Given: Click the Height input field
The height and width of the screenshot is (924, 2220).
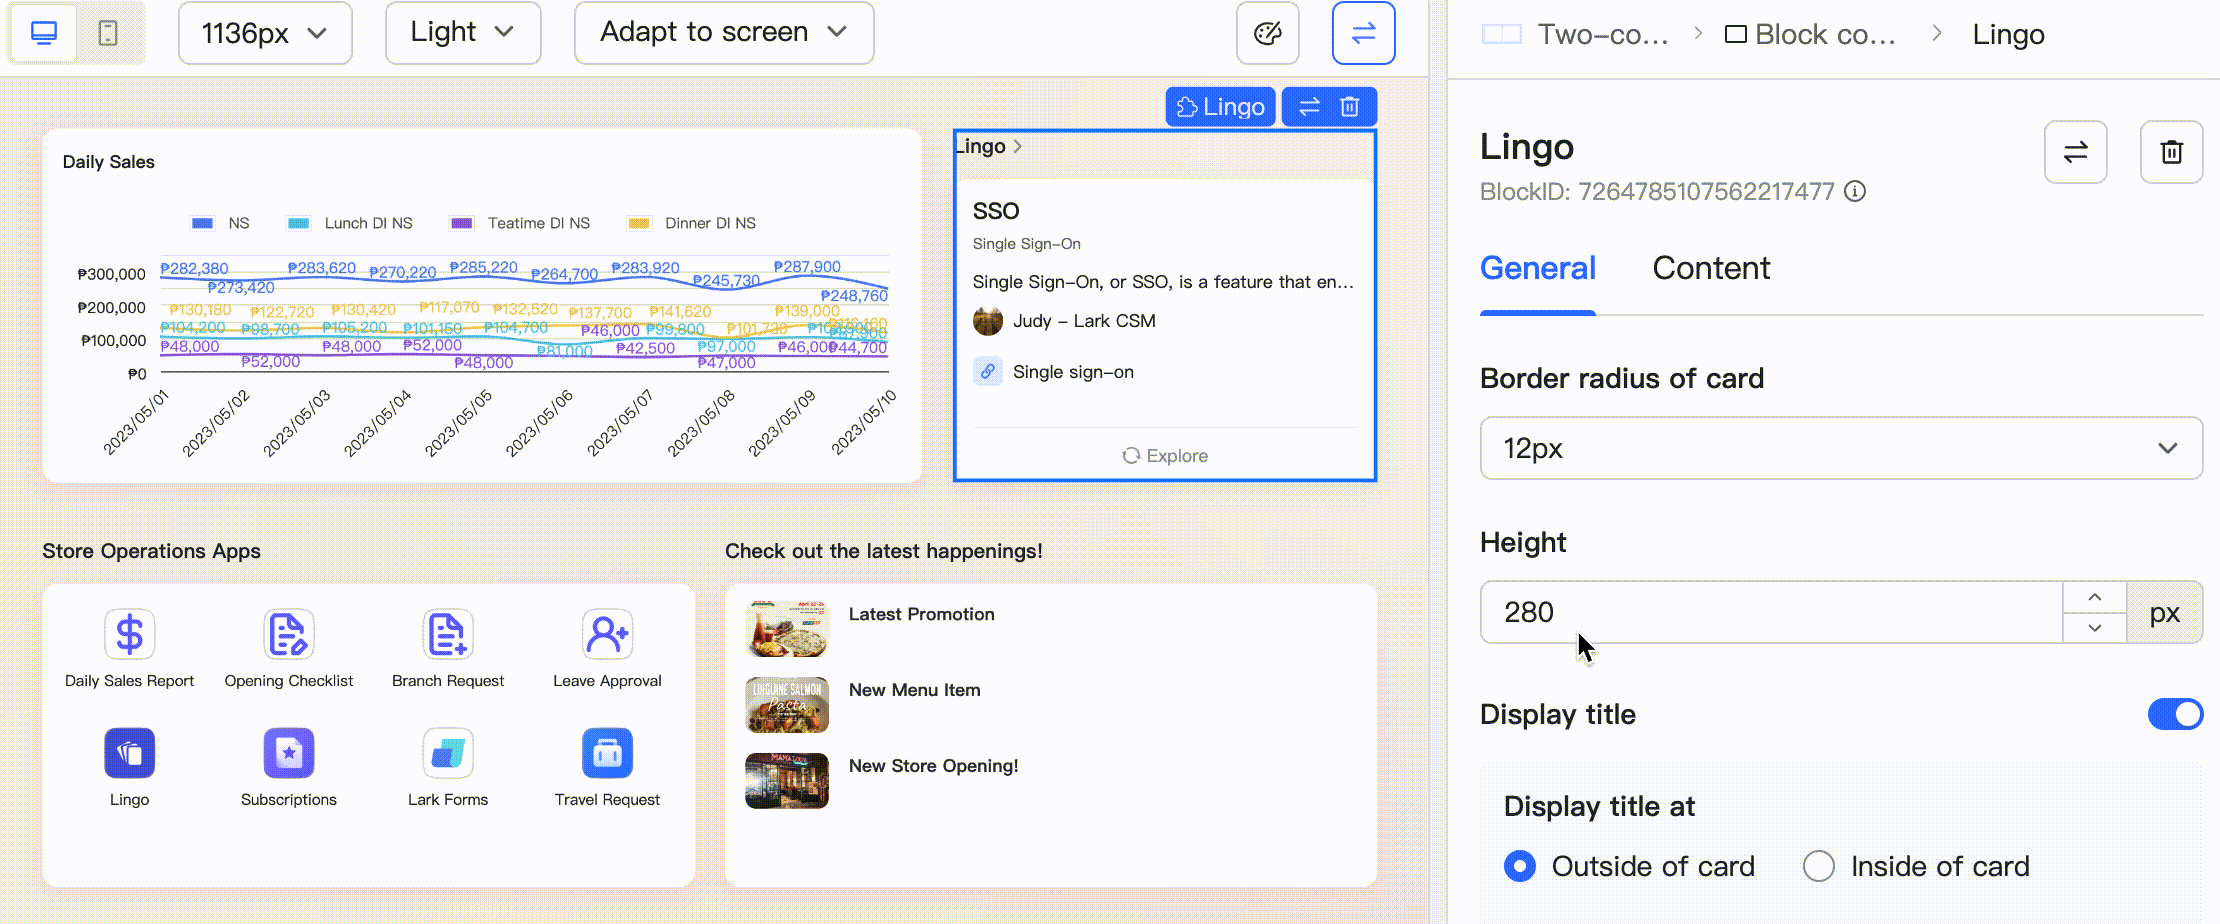Looking at the screenshot, I should pyautogui.click(x=1770, y=612).
